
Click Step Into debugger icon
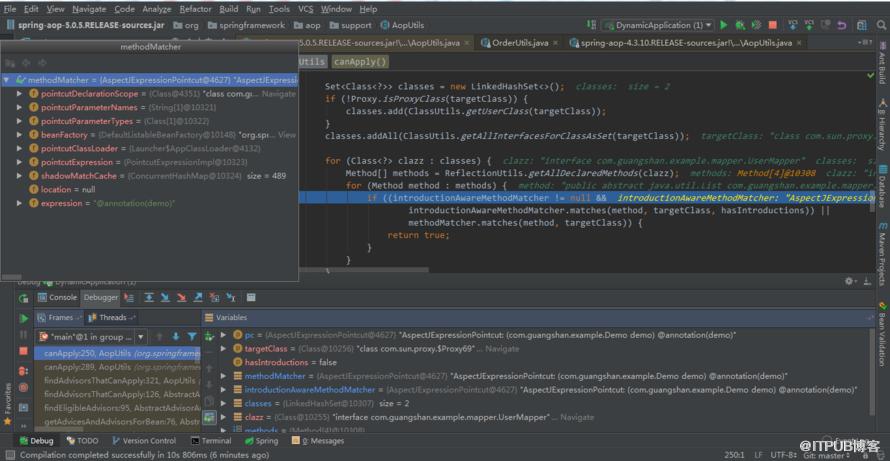(x=165, y=297)
